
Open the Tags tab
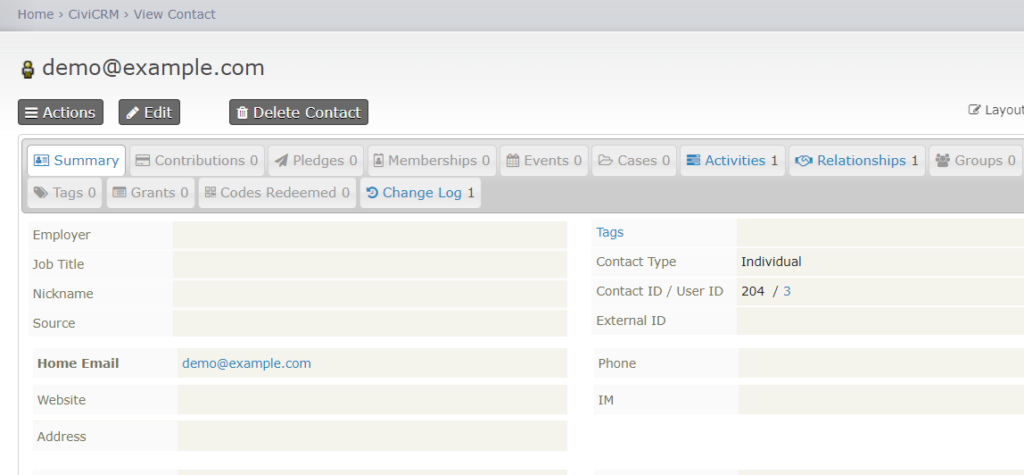pyautogui.click(x=65, y=193)
